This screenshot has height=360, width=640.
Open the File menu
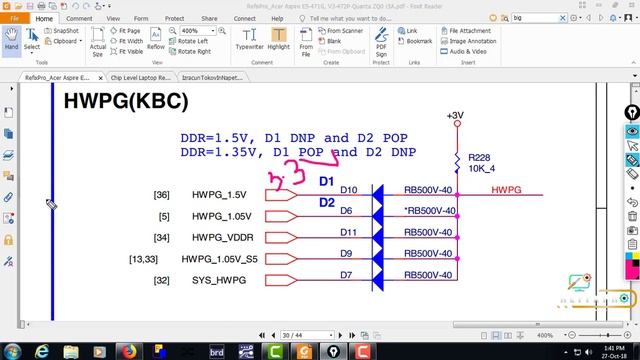coord(15,18)
